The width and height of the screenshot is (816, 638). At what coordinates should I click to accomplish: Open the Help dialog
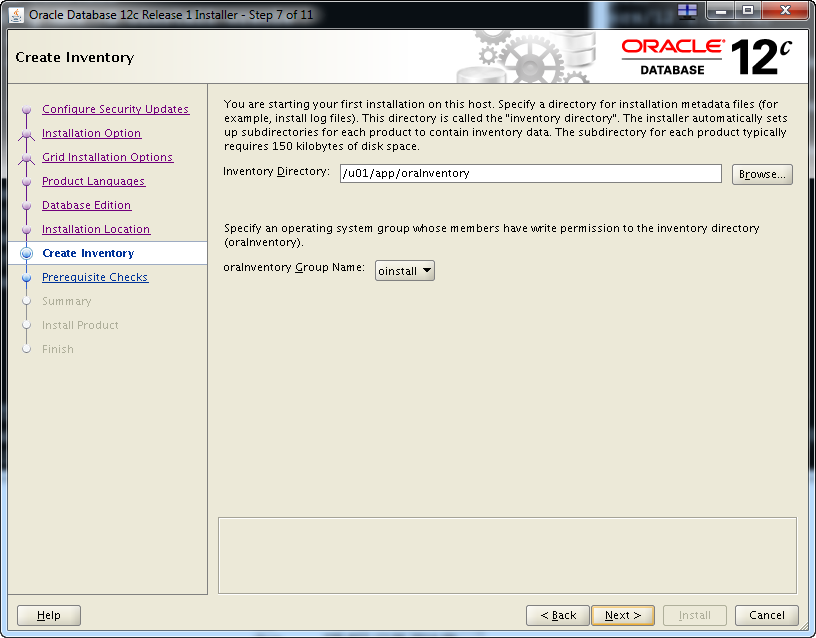pos(49,615)
